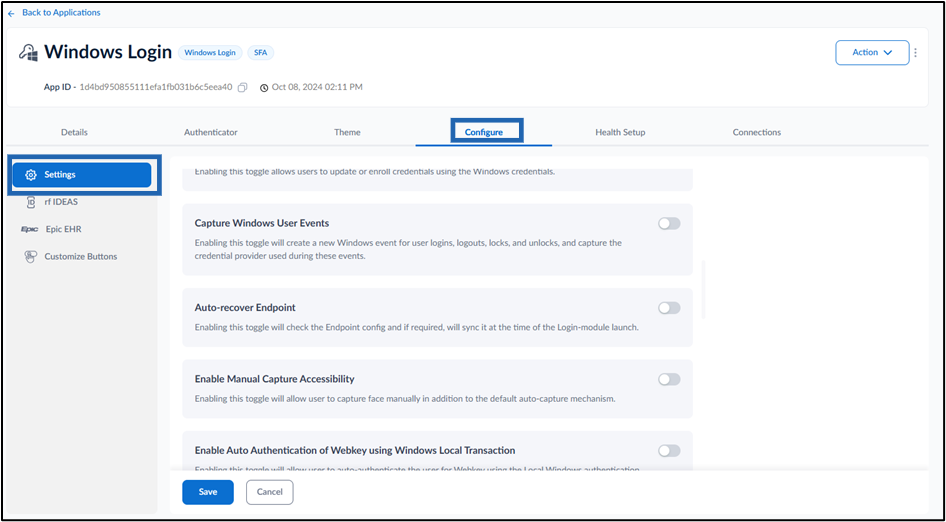Switch to the Details tab

74,132
